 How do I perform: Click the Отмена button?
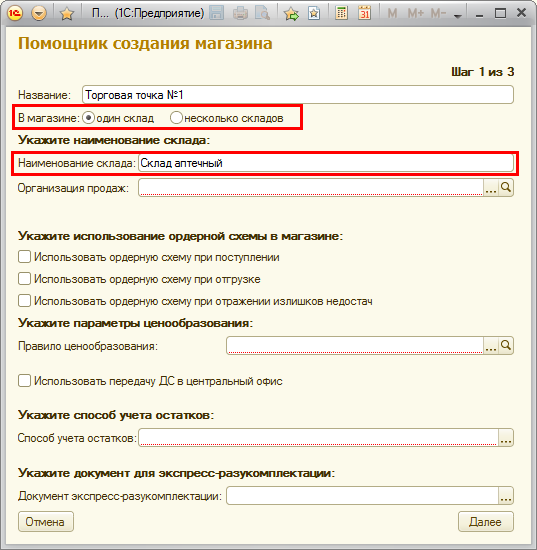[x=46, y=522]
